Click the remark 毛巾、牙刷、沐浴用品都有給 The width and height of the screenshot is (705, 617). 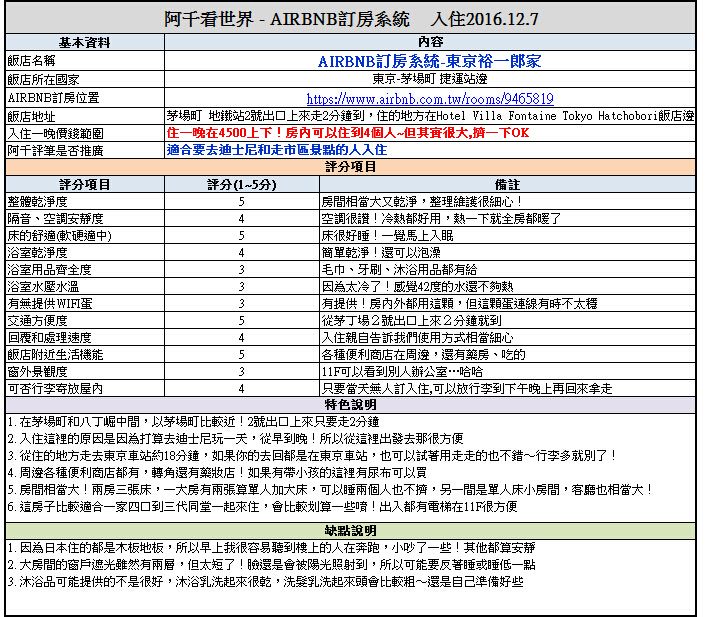coord(399,270)
